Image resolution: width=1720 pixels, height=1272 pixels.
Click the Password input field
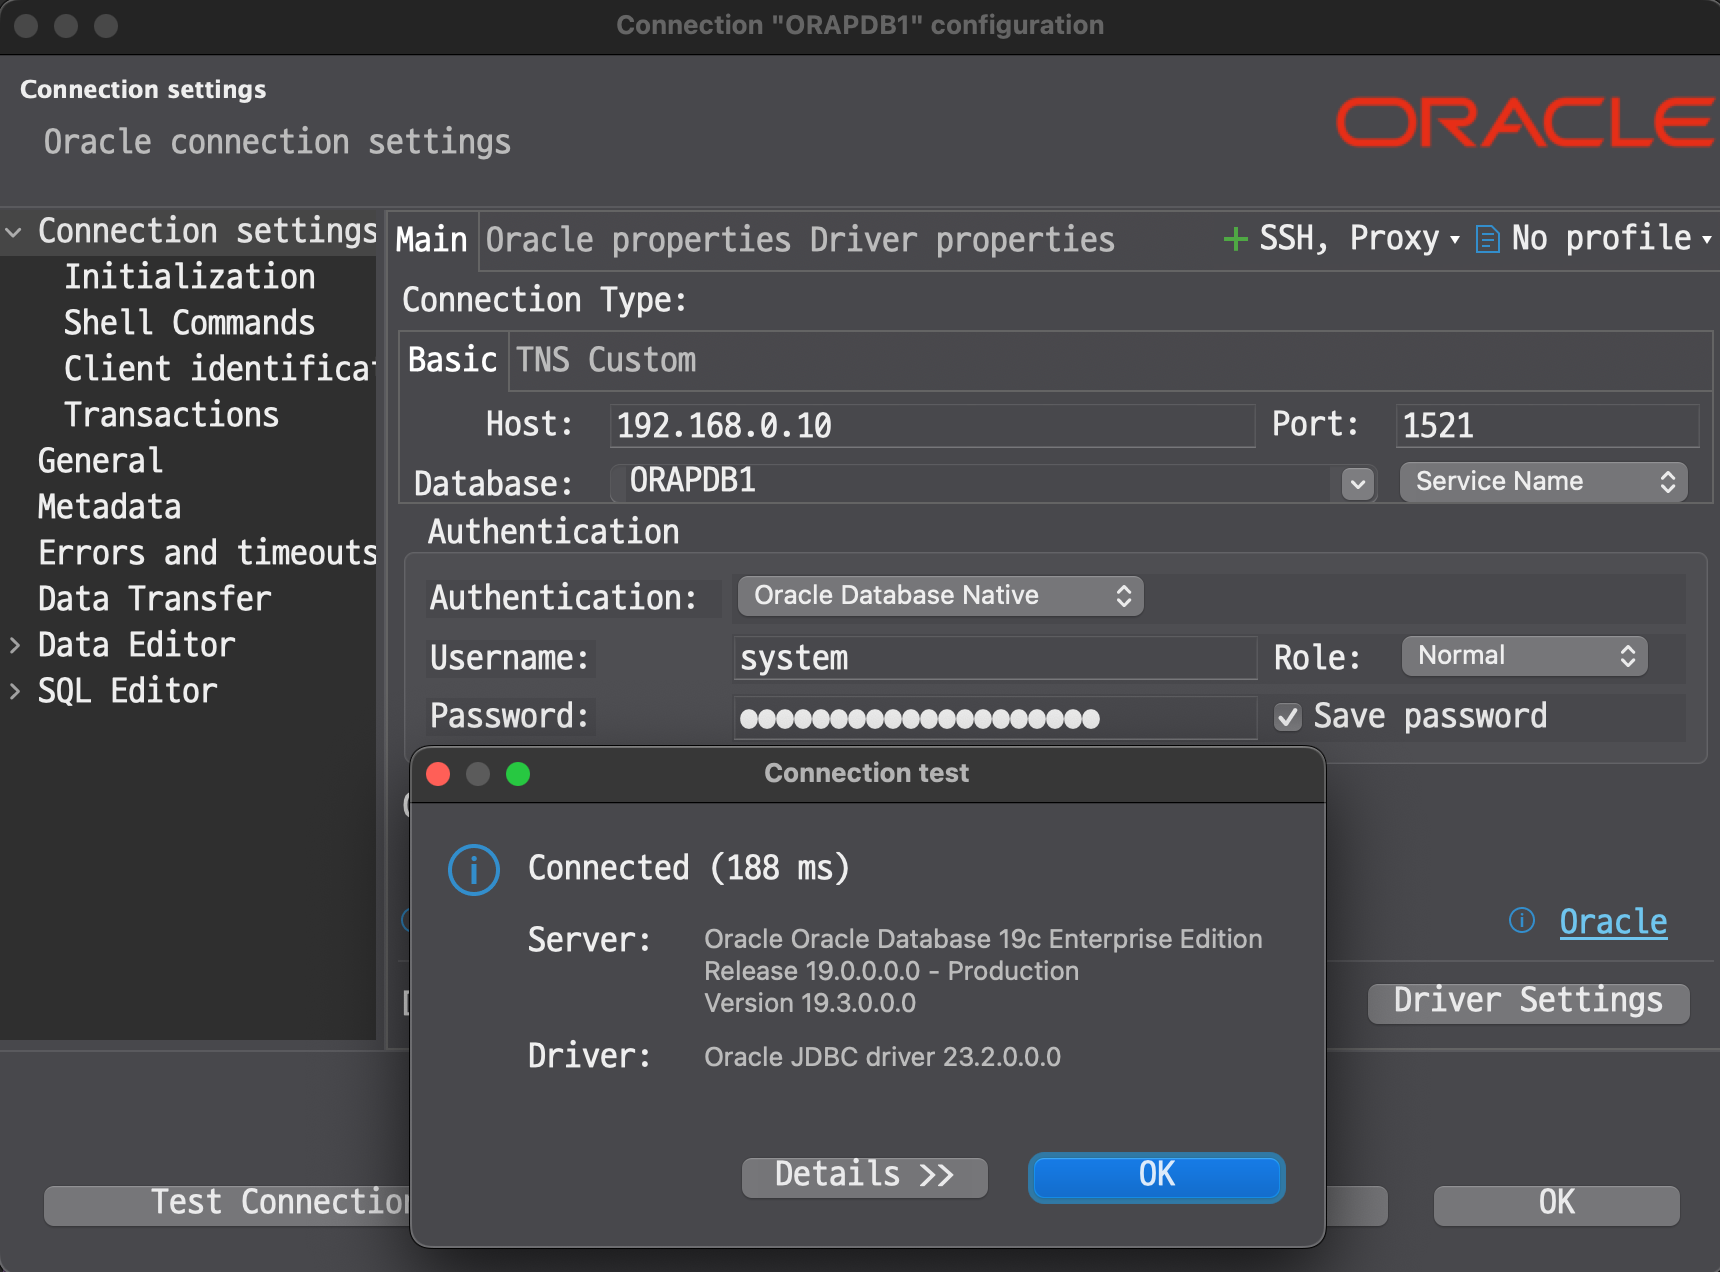point(995,718)
